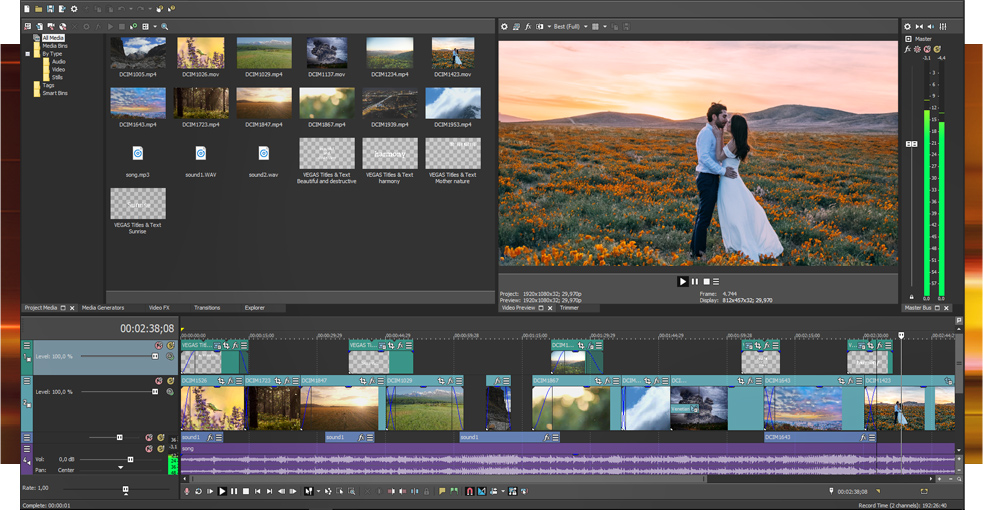This screenshot has height=510, width=983.
Task: Toggle loop playback in the timeline transport
Action: coord(198,491)
